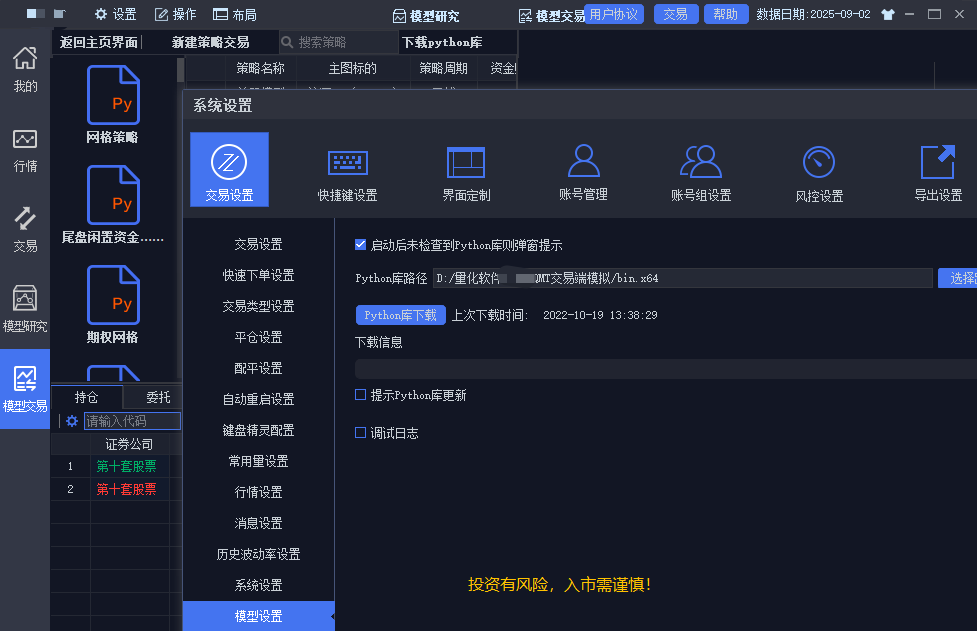Viewport: 977px width, 631px height.
Task: Enable 提示Python库更新 checkbox
Action: (361, 395)
